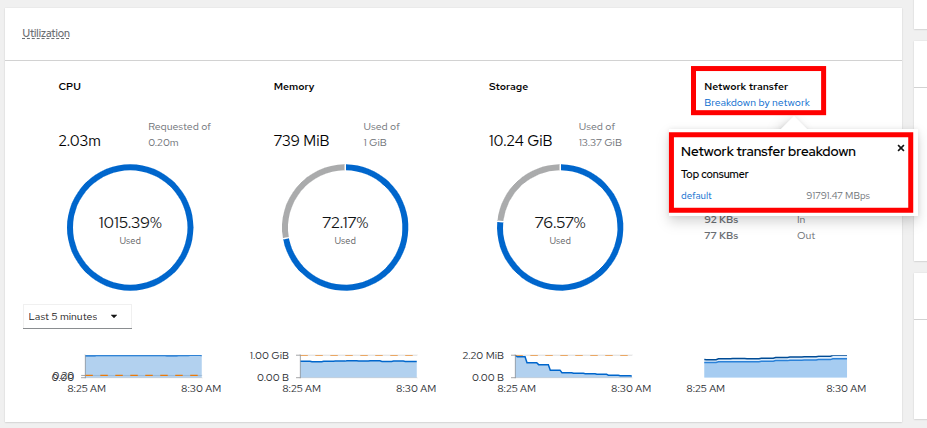The height and width of the screenshot is (428, 927).
Task: Select the Memory history area chart
Action: point(358,365)
